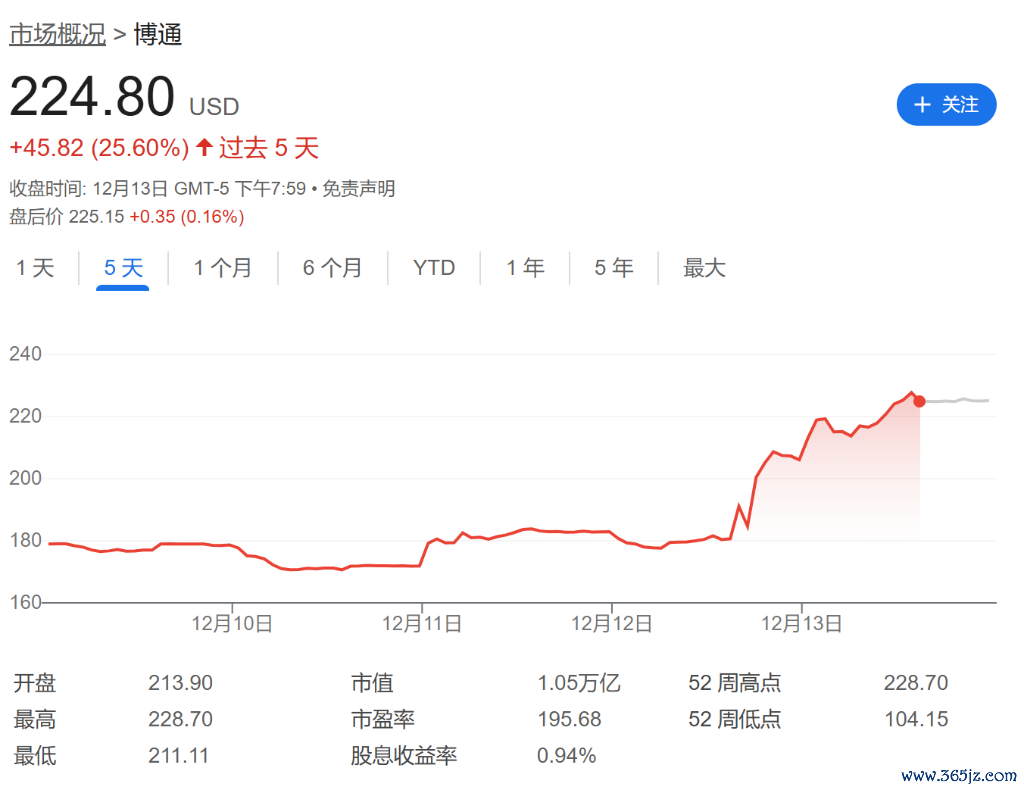This screenshot has height=791, width=1024.
Task: Open the 市场概况 breadcrumb link
Action: click(57, 34)
